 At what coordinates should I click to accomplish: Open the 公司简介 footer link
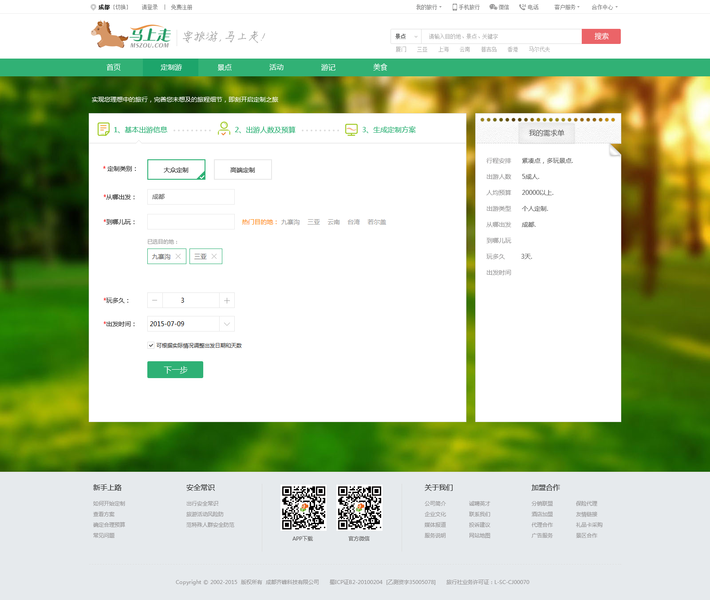435,503
